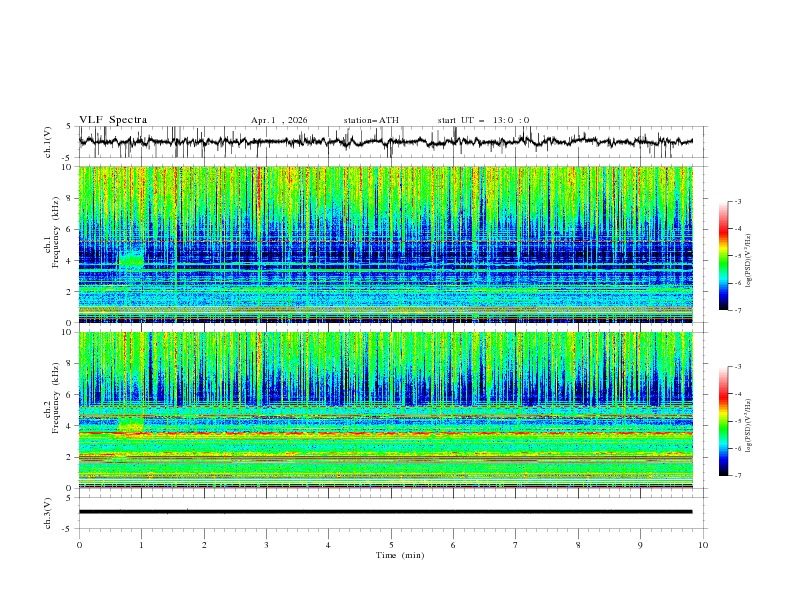Click the "-4" tick on ch.2 colorbar
The height and width of the screenshot is (612, 792).
[738, 394]
